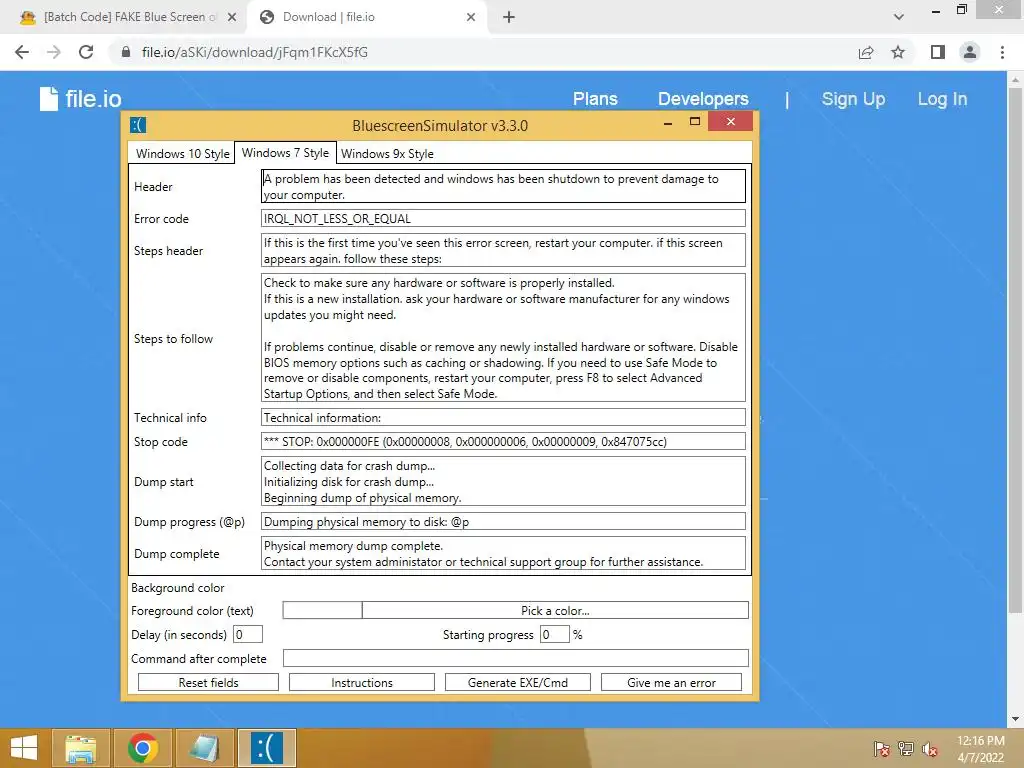Open a new tab with the plus icon

coord(509,17)
